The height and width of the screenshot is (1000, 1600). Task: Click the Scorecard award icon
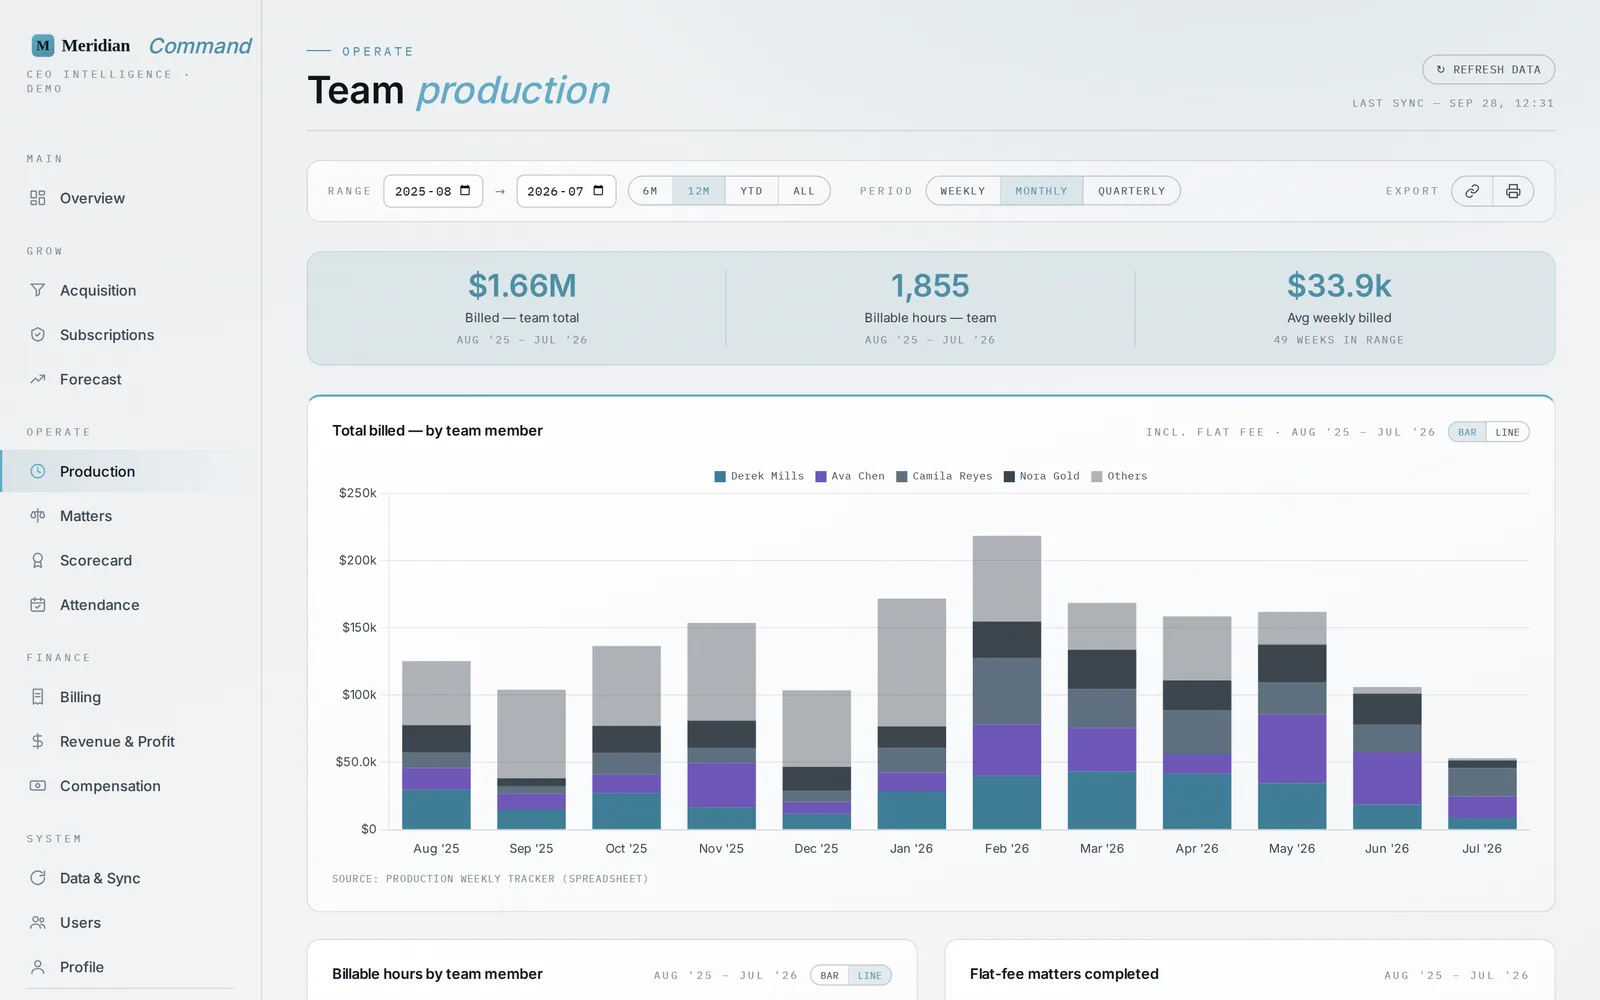(x=38, y=560)
